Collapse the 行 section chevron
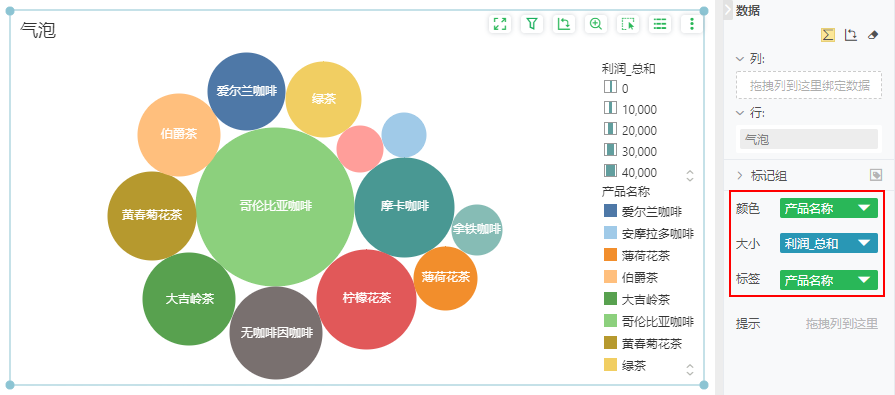Image resolution: width=895 pixels, height=395 pixels. [740, 113]
